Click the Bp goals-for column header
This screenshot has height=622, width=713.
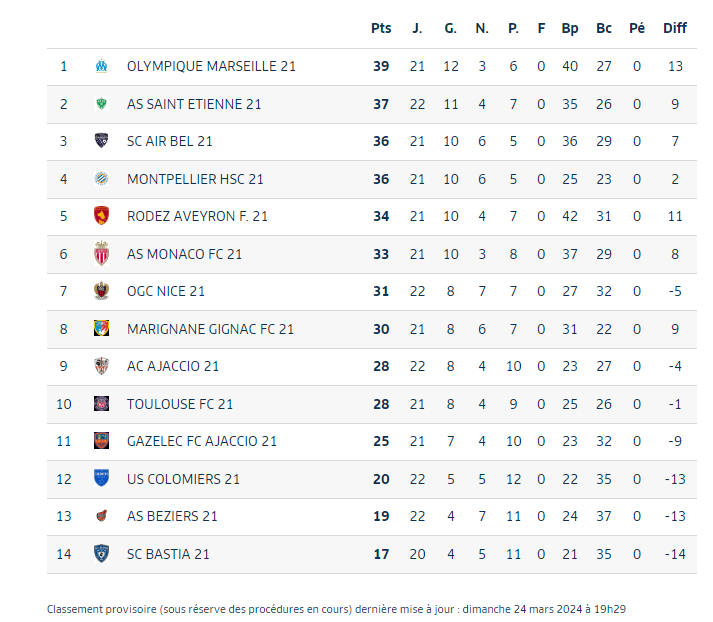[x=570, y=28]
